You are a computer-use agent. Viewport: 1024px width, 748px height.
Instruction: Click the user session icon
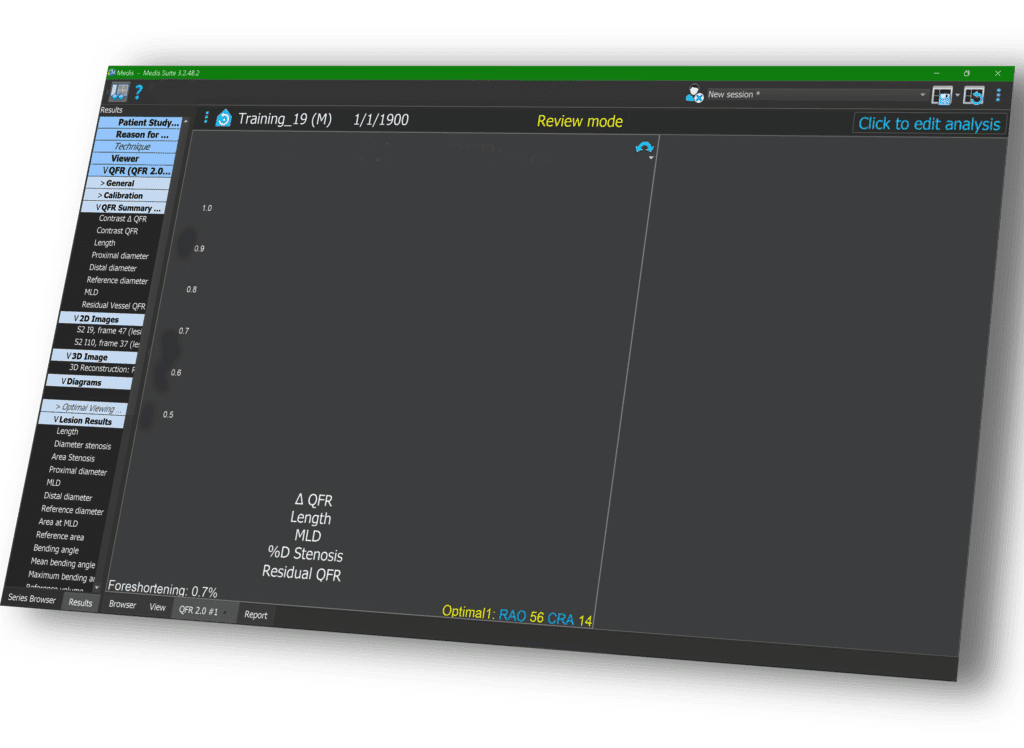(694, 94)
